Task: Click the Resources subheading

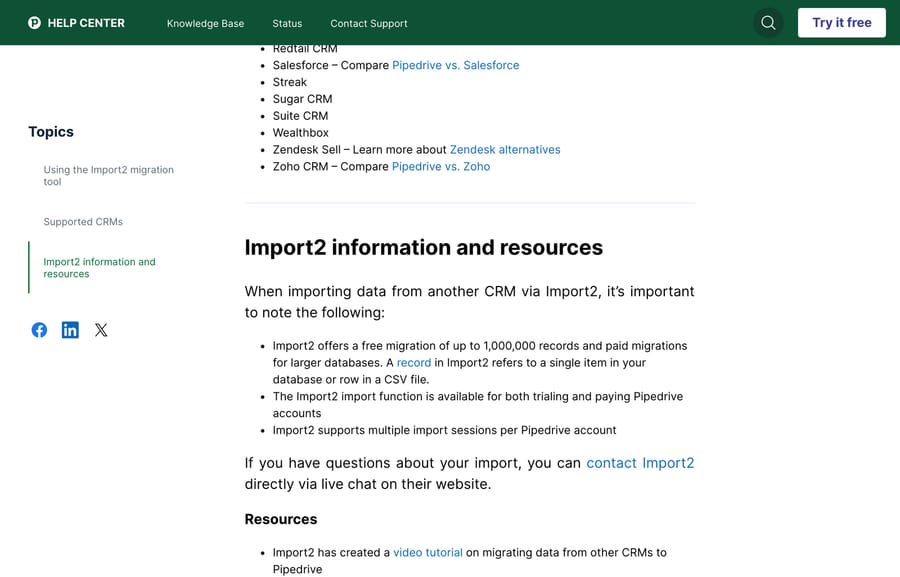Action: (x=281, y=519)
